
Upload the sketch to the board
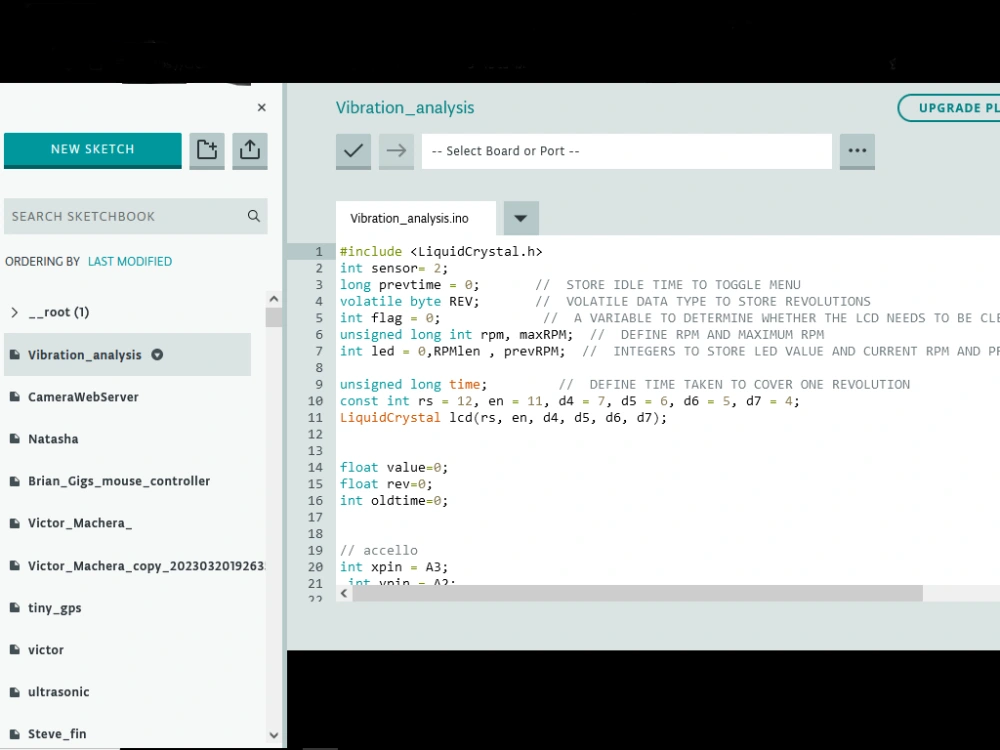coord(396,151)
